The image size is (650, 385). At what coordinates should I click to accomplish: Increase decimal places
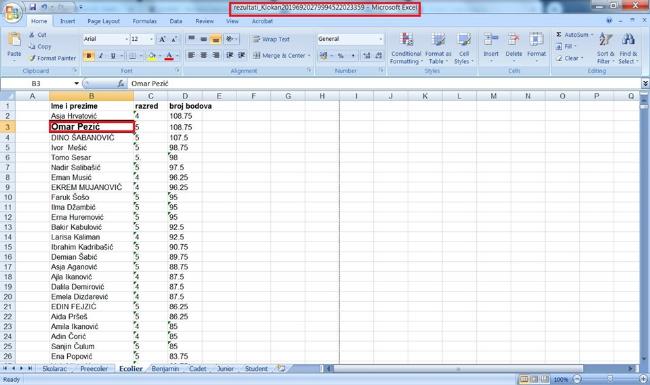click(366, 56)
